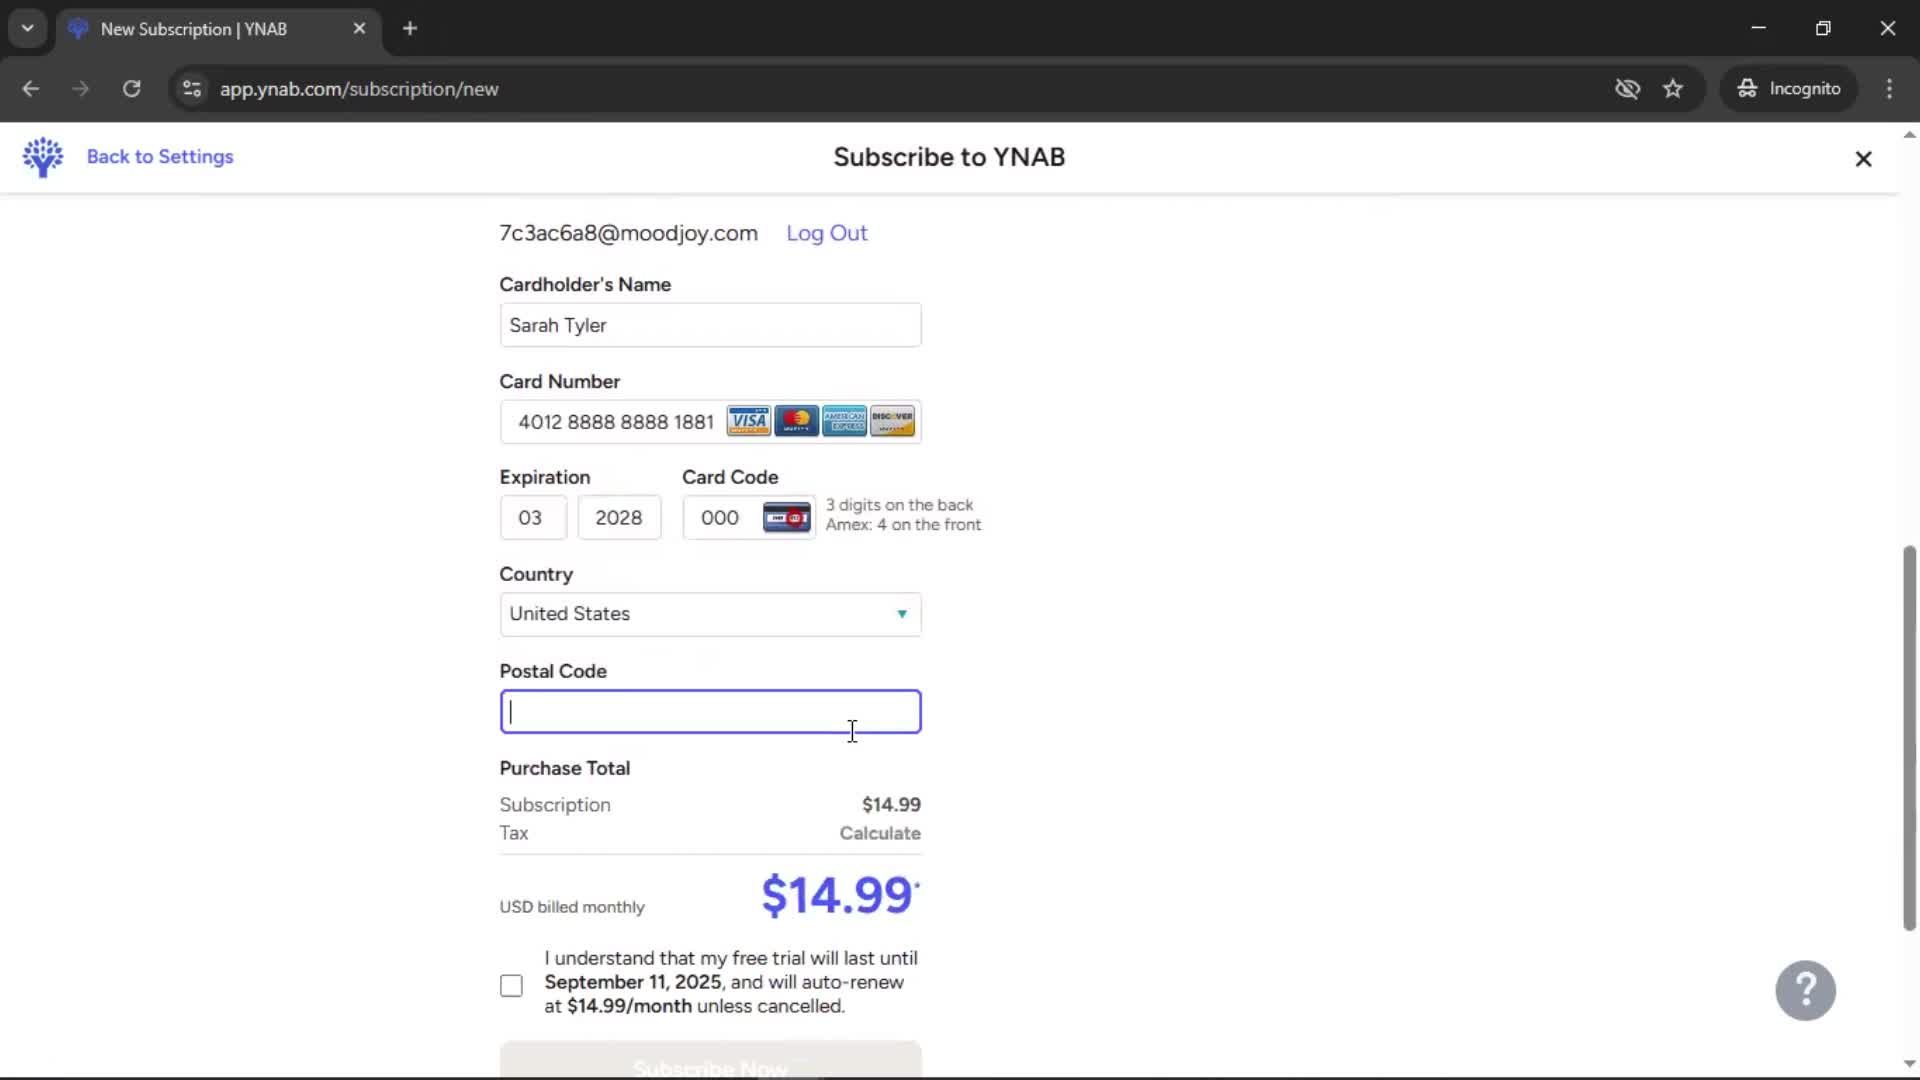The image size is (1920, 1080).
Task: Close the subscribe dialog with X
Action: click(1863, 159)
